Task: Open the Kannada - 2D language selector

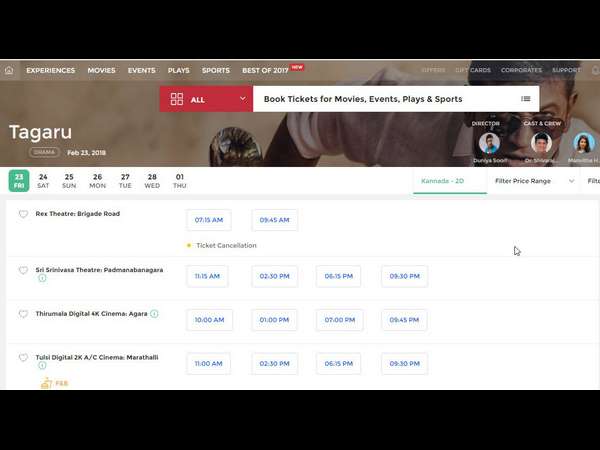Action: click(x=449, y=181)
